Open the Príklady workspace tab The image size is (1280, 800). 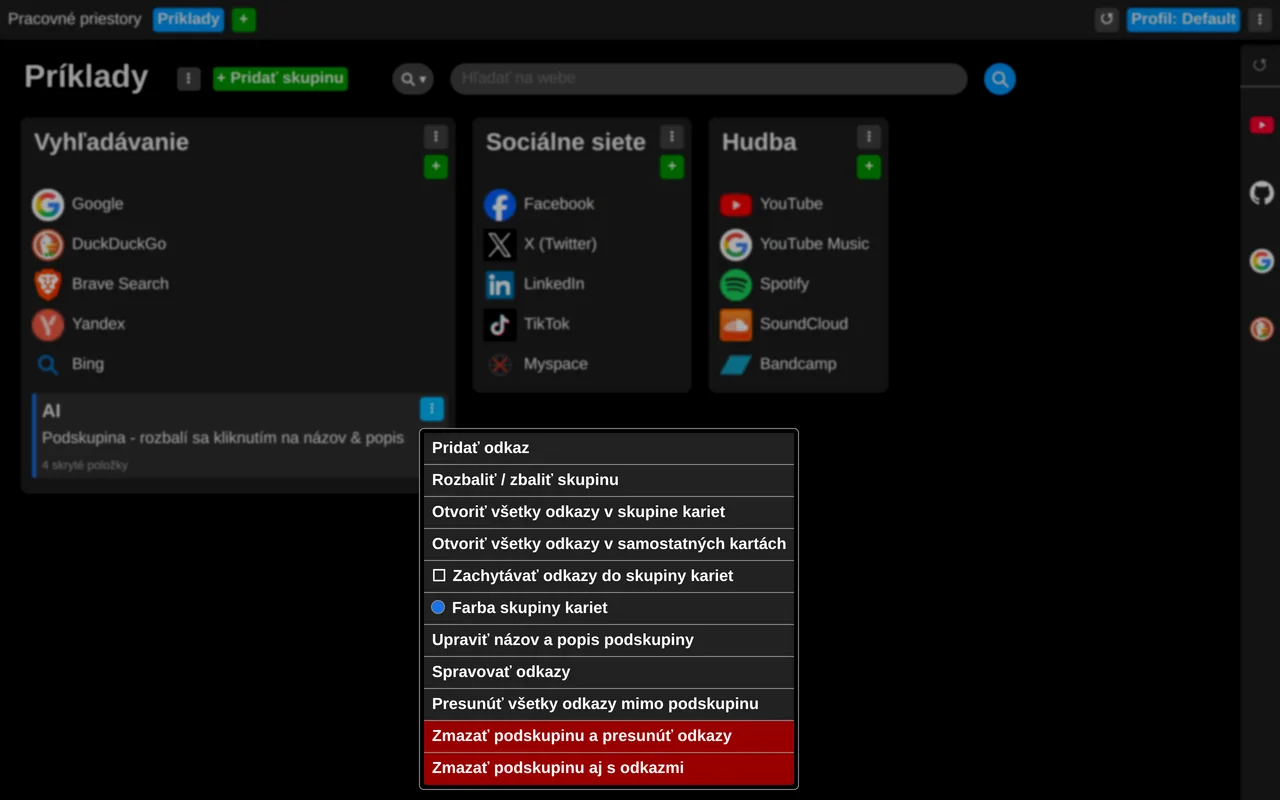click(x=188, y=19)
